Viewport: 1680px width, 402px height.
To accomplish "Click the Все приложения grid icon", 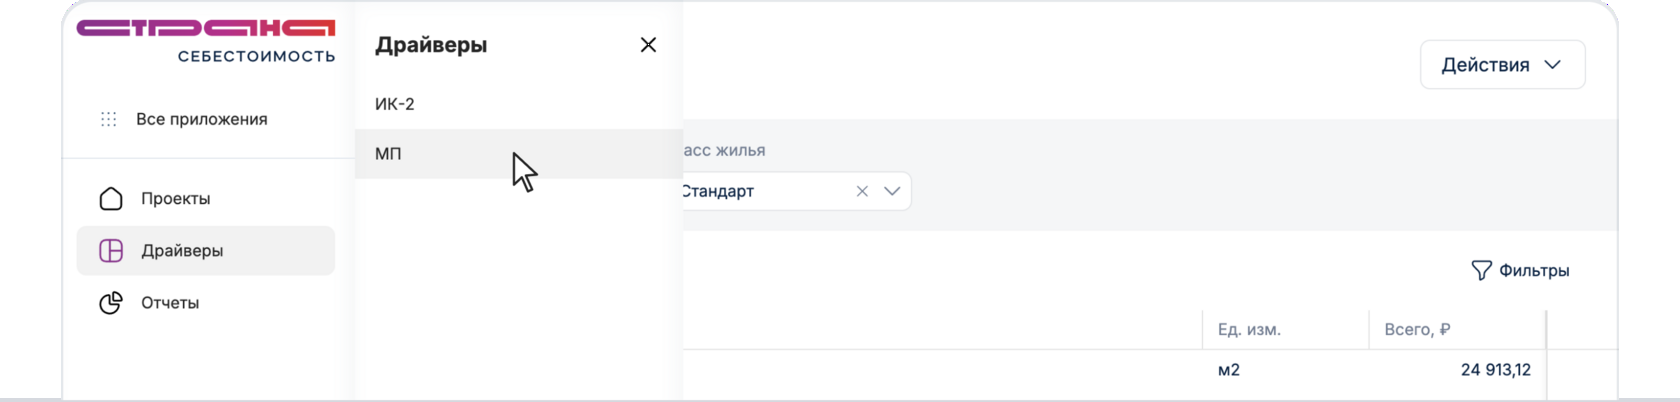I will 109,119.
